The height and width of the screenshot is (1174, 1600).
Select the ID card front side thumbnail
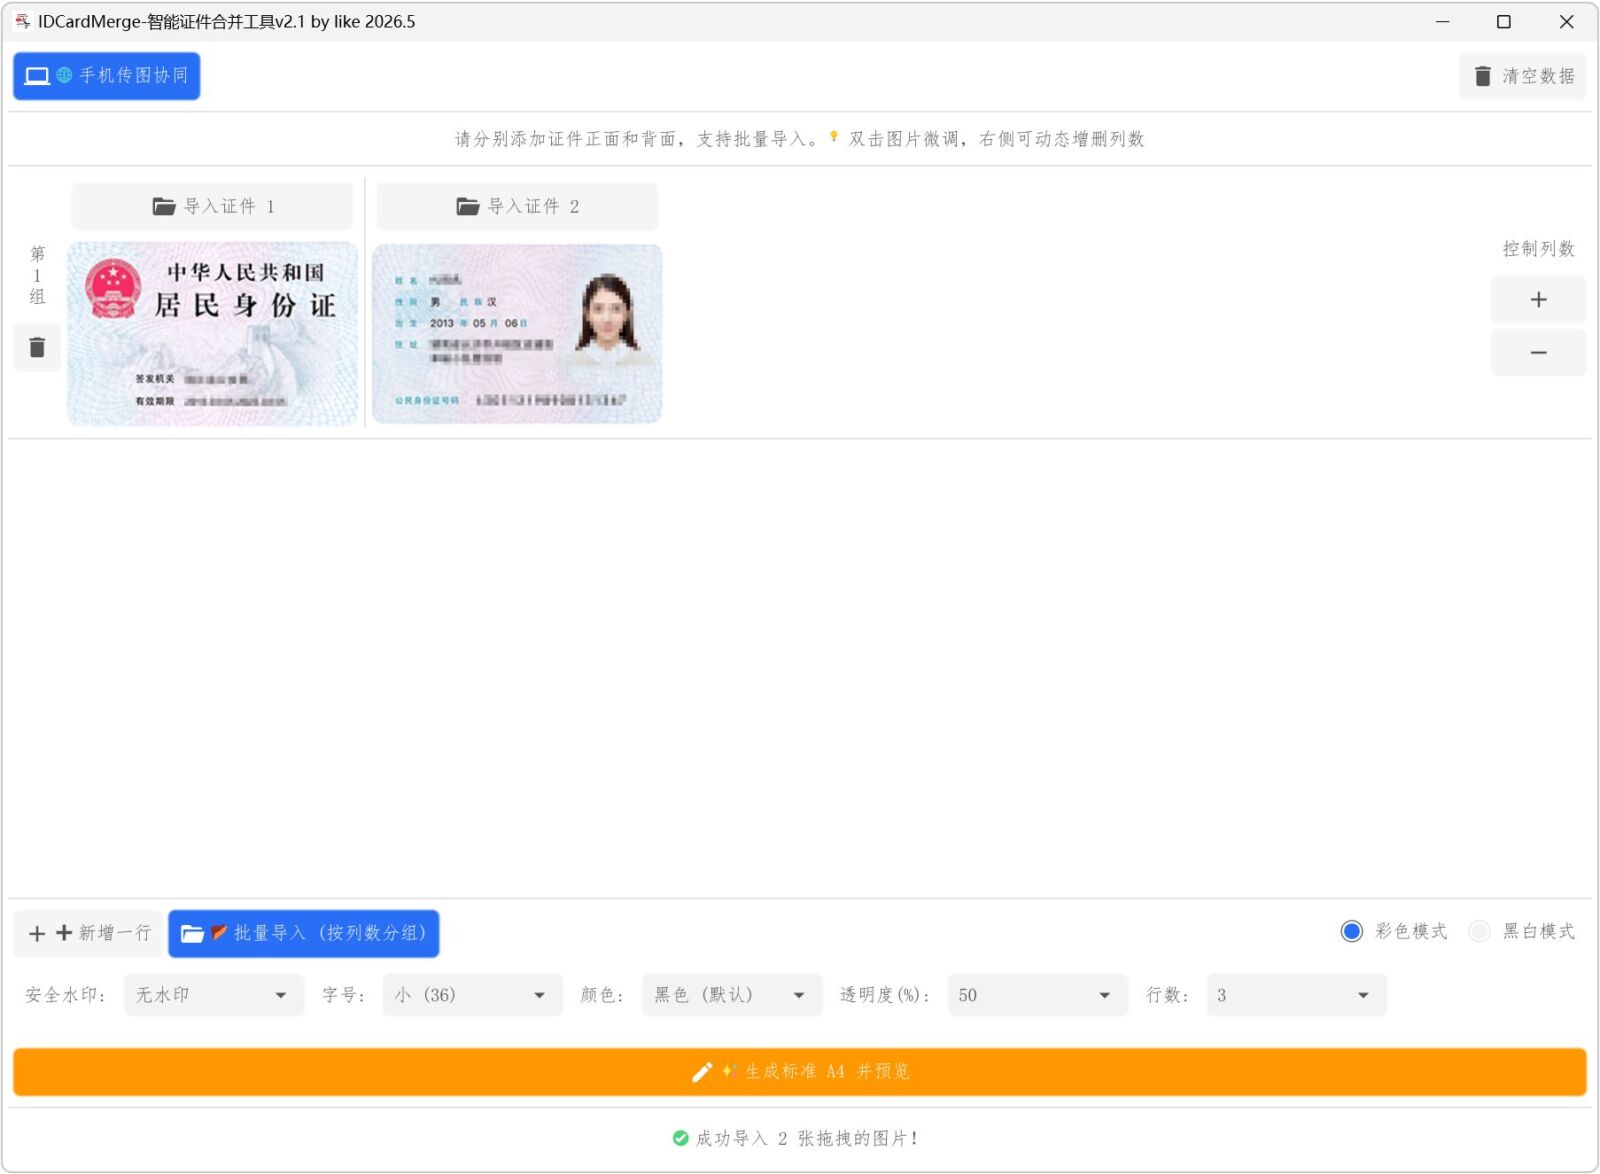tap(212, 334)
